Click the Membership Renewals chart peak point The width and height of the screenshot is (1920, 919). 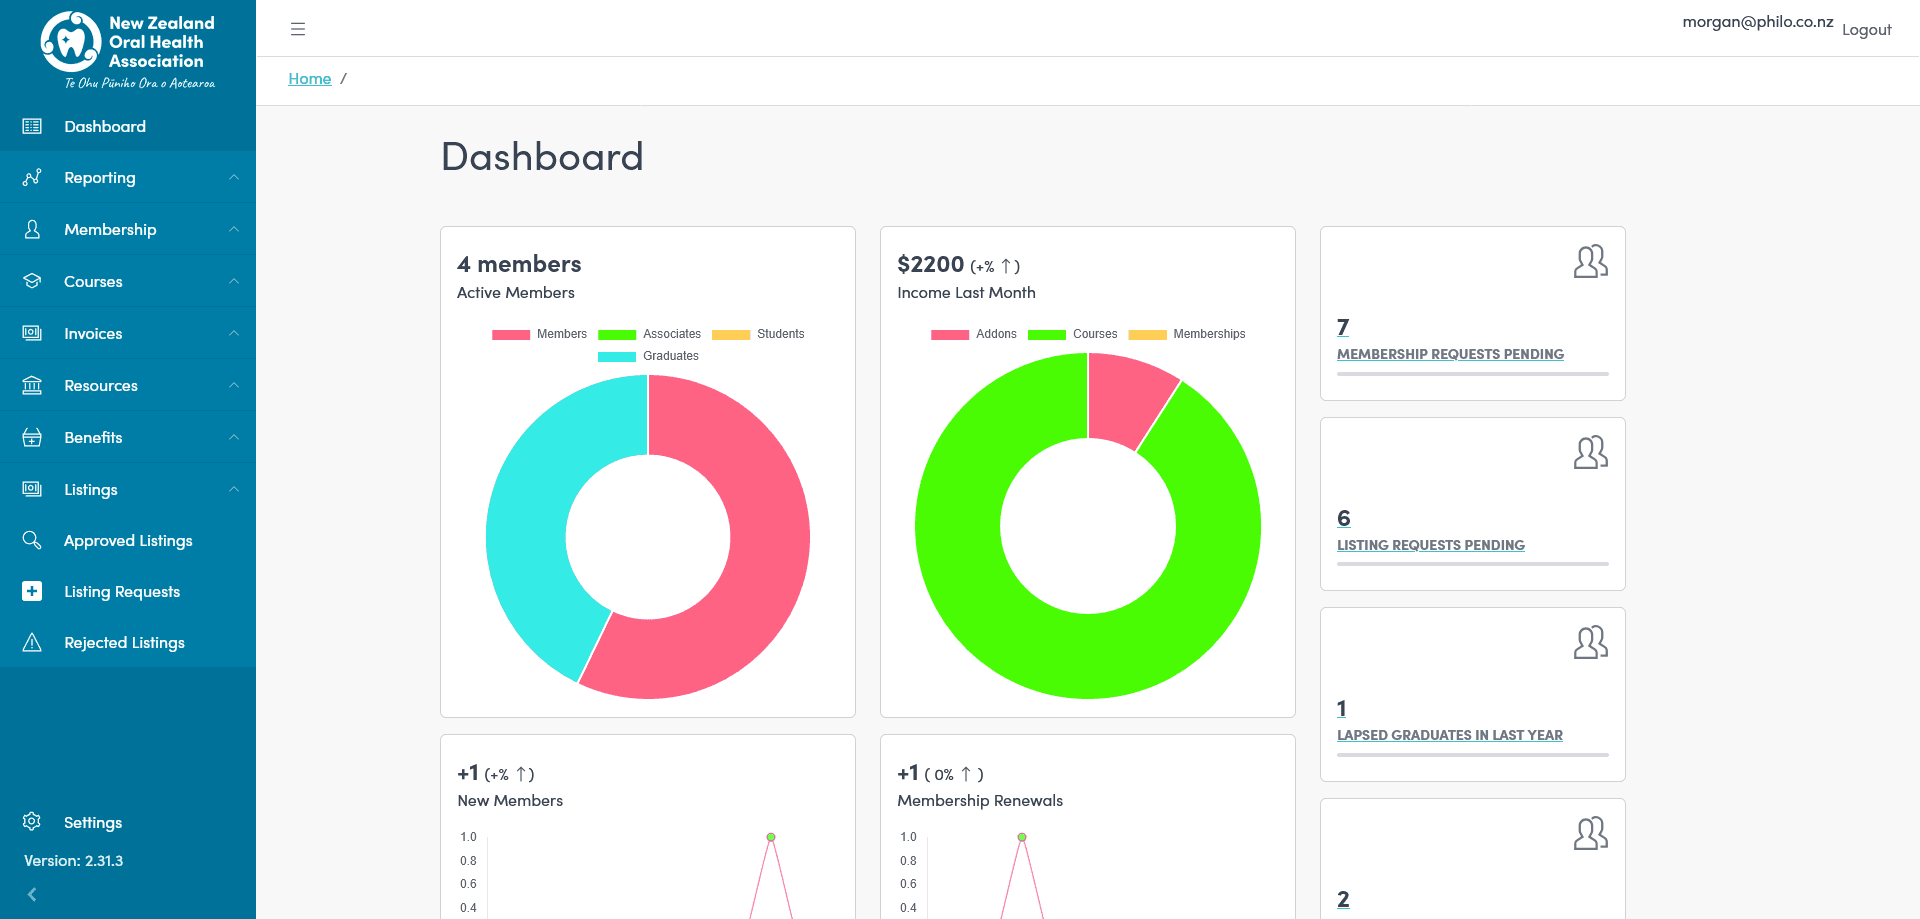1022,837
